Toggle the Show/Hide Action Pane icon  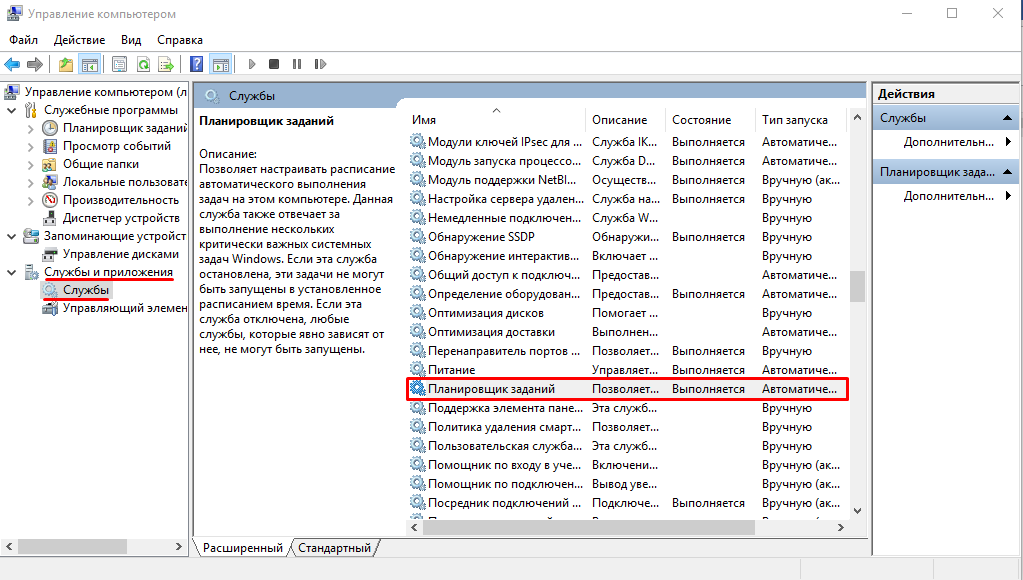pyautogui.click(x=221, y=64)
